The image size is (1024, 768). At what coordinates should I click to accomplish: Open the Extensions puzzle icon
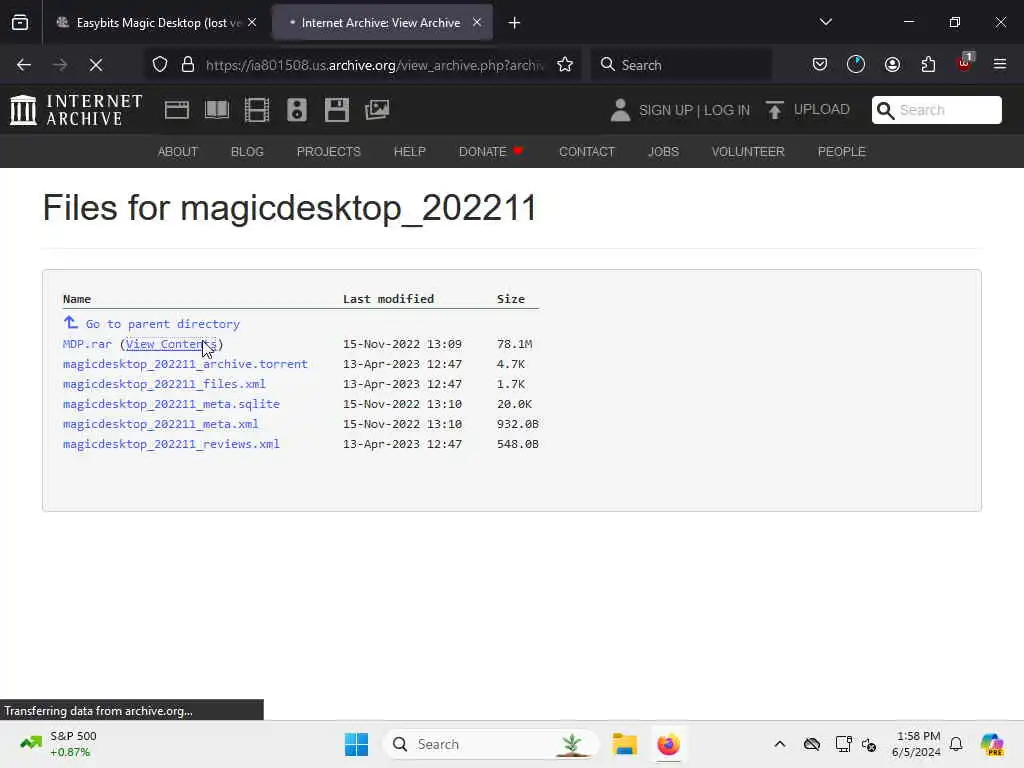coord(928,65)
